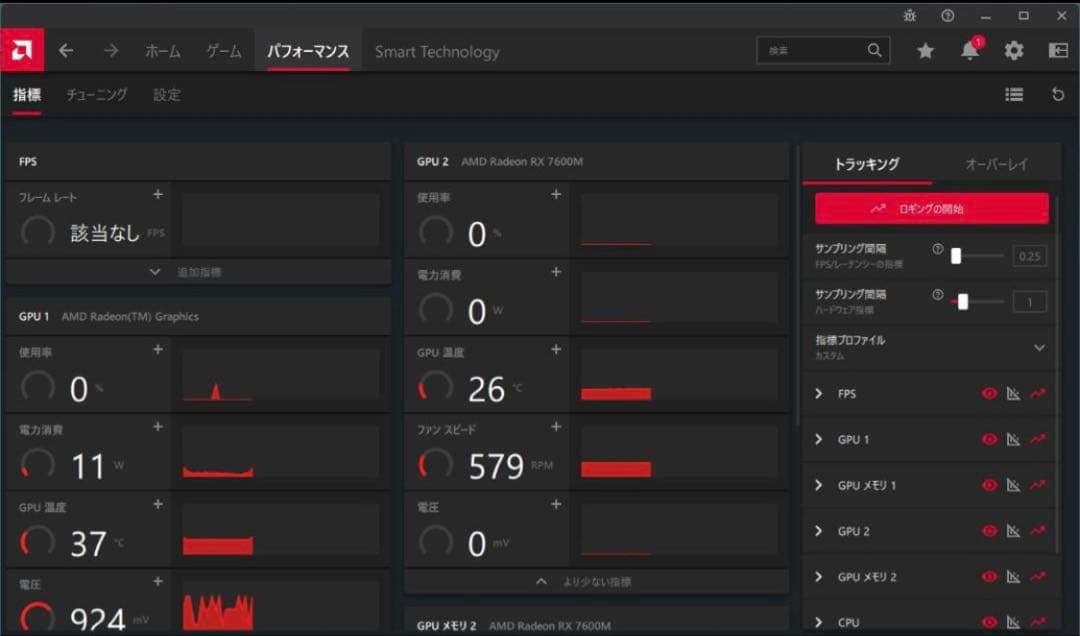Toggle the FPS eye visibility icon
The image size is (1080, 636).
click(989, 394)
